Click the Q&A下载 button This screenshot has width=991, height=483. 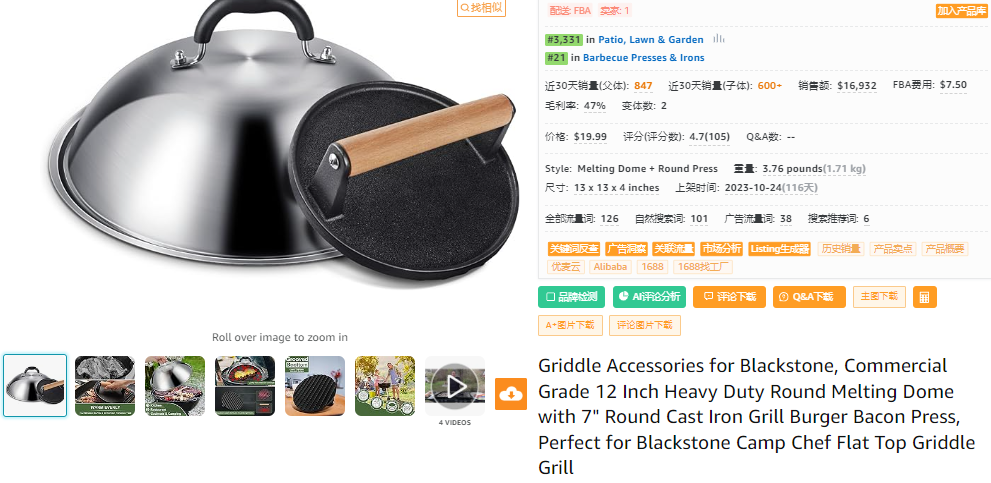coord(809,297)
